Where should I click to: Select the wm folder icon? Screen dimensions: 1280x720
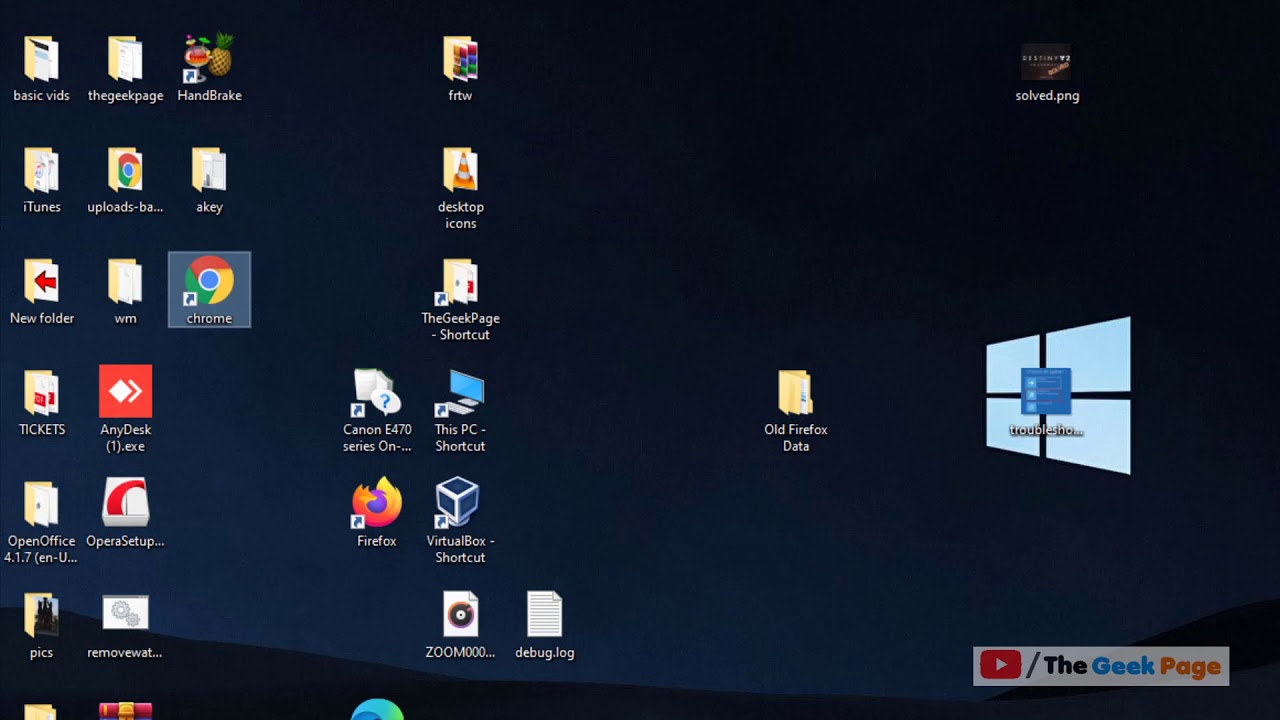pyautogui.click(x=126, y=282)
